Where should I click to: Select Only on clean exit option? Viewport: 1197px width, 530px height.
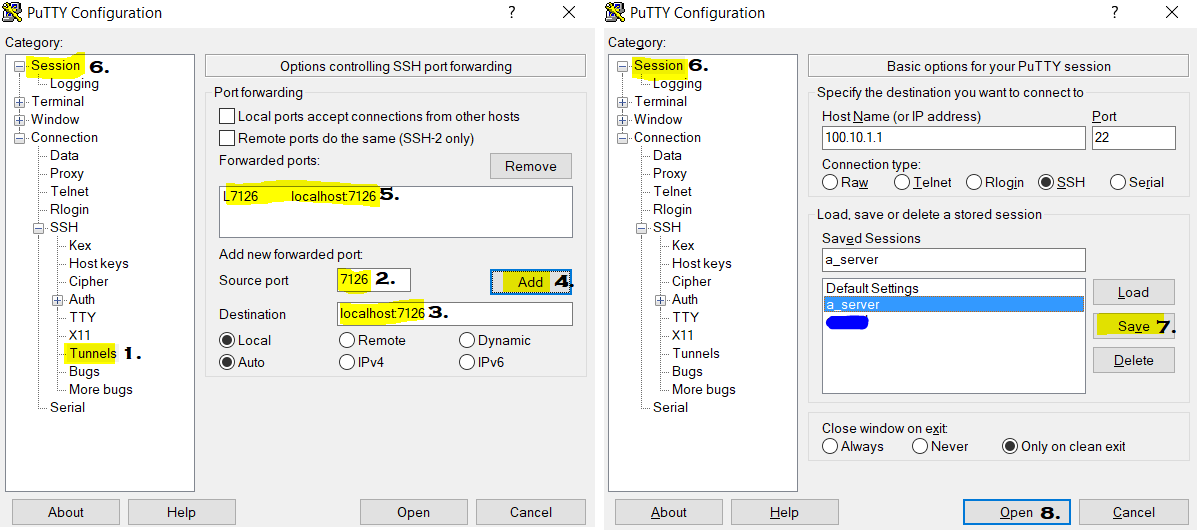click(x=1010, y=446)
